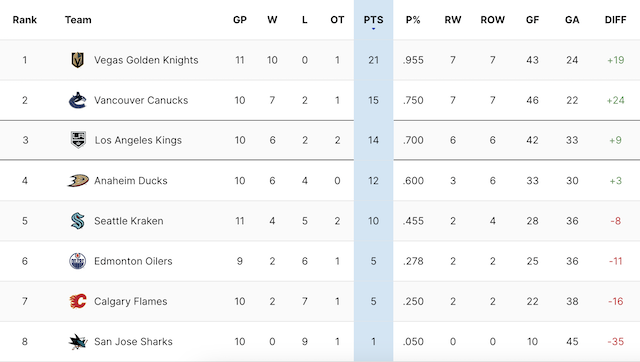Open the Vegas Golden Knights team link
Viewport: 640px width, 362px height.
(146, 60)
